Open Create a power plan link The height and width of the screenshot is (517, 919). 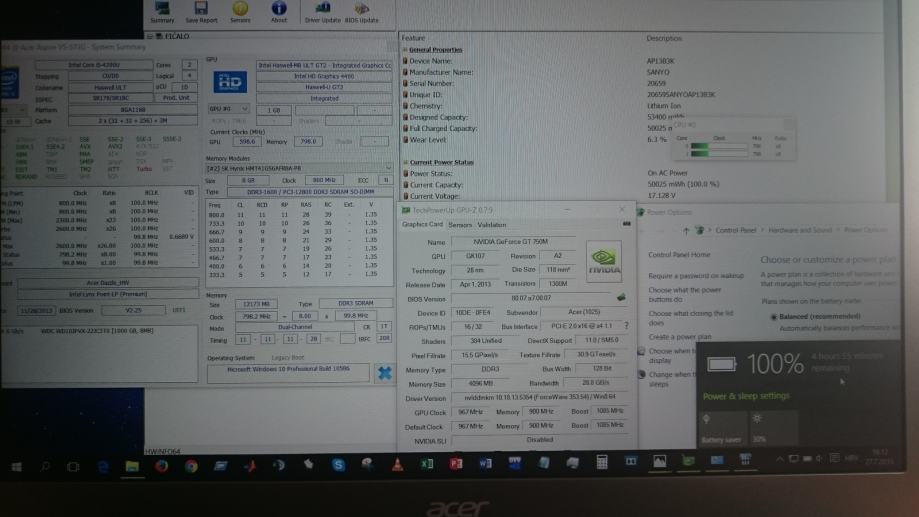click(679, 337)
